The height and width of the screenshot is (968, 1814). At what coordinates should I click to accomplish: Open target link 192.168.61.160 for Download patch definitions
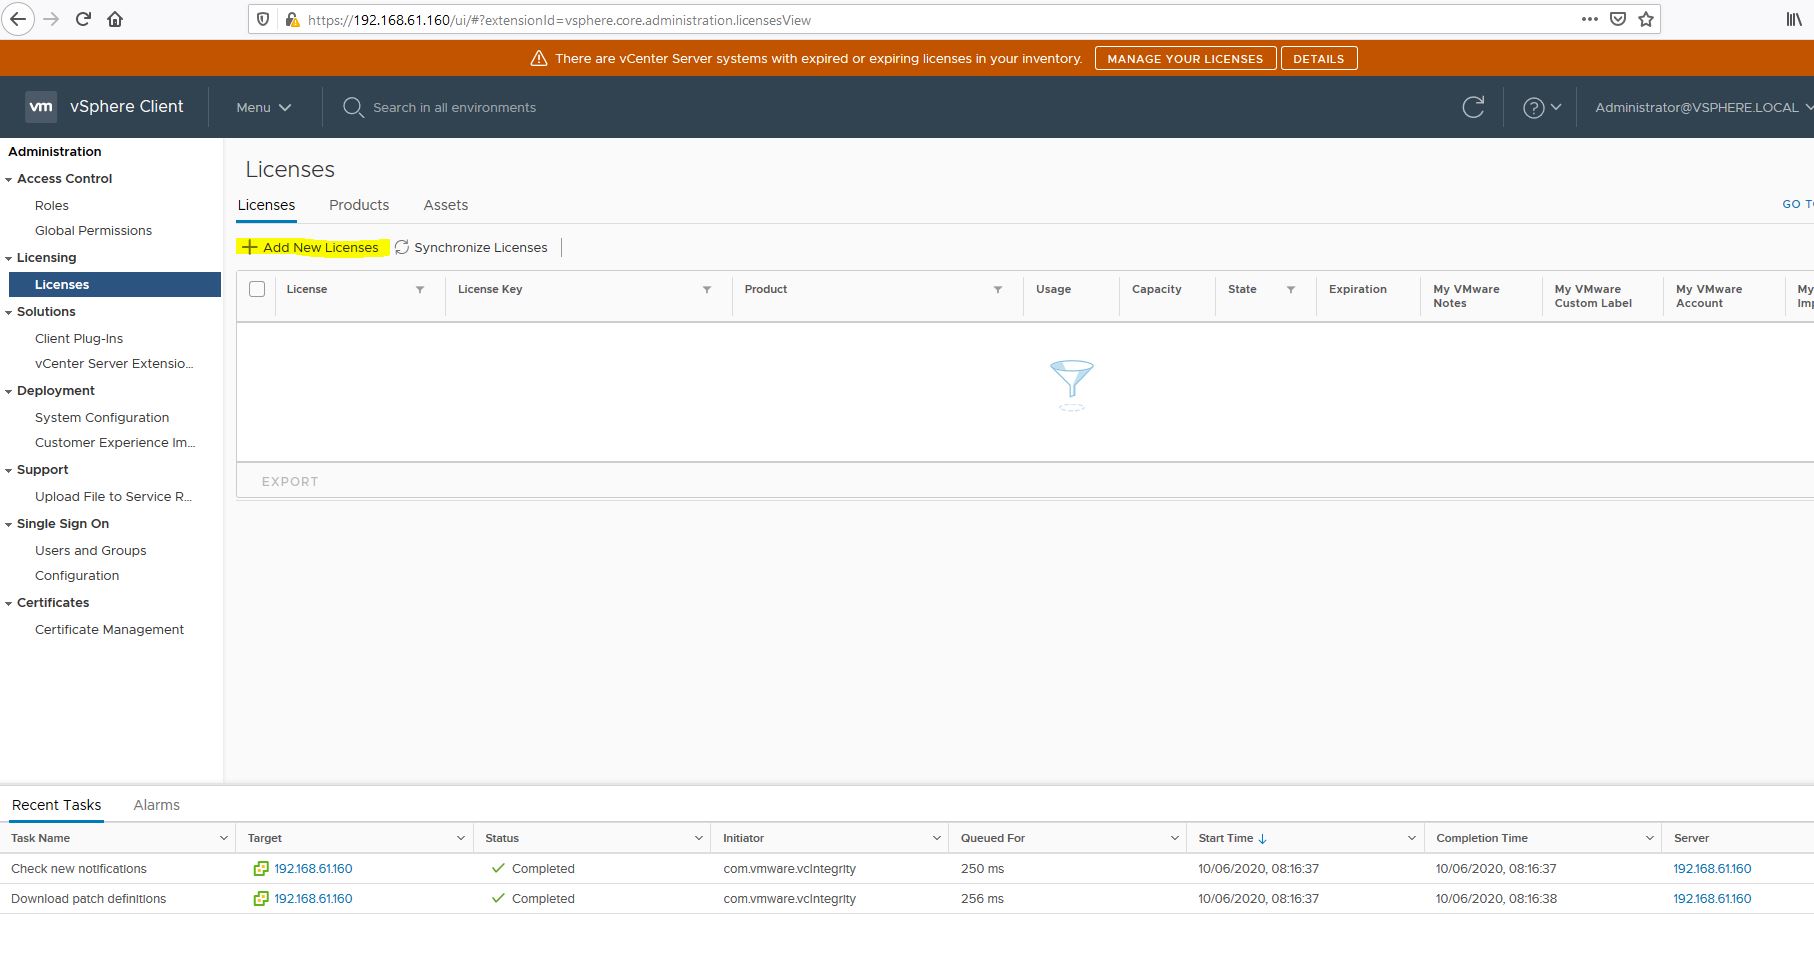(313, 899)
